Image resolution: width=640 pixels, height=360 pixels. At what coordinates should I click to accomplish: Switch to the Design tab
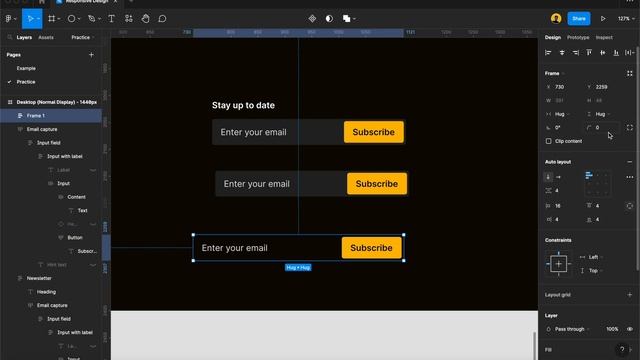553,37
